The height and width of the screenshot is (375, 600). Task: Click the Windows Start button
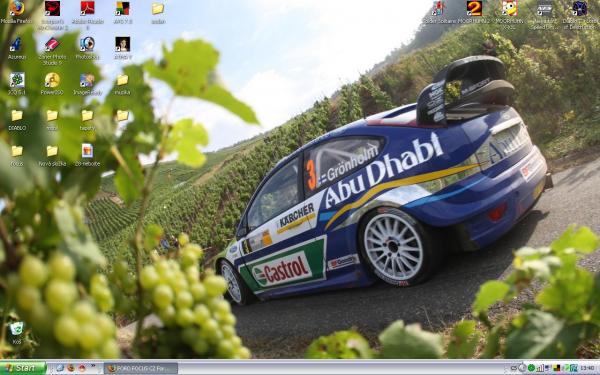tap(23, 368)
